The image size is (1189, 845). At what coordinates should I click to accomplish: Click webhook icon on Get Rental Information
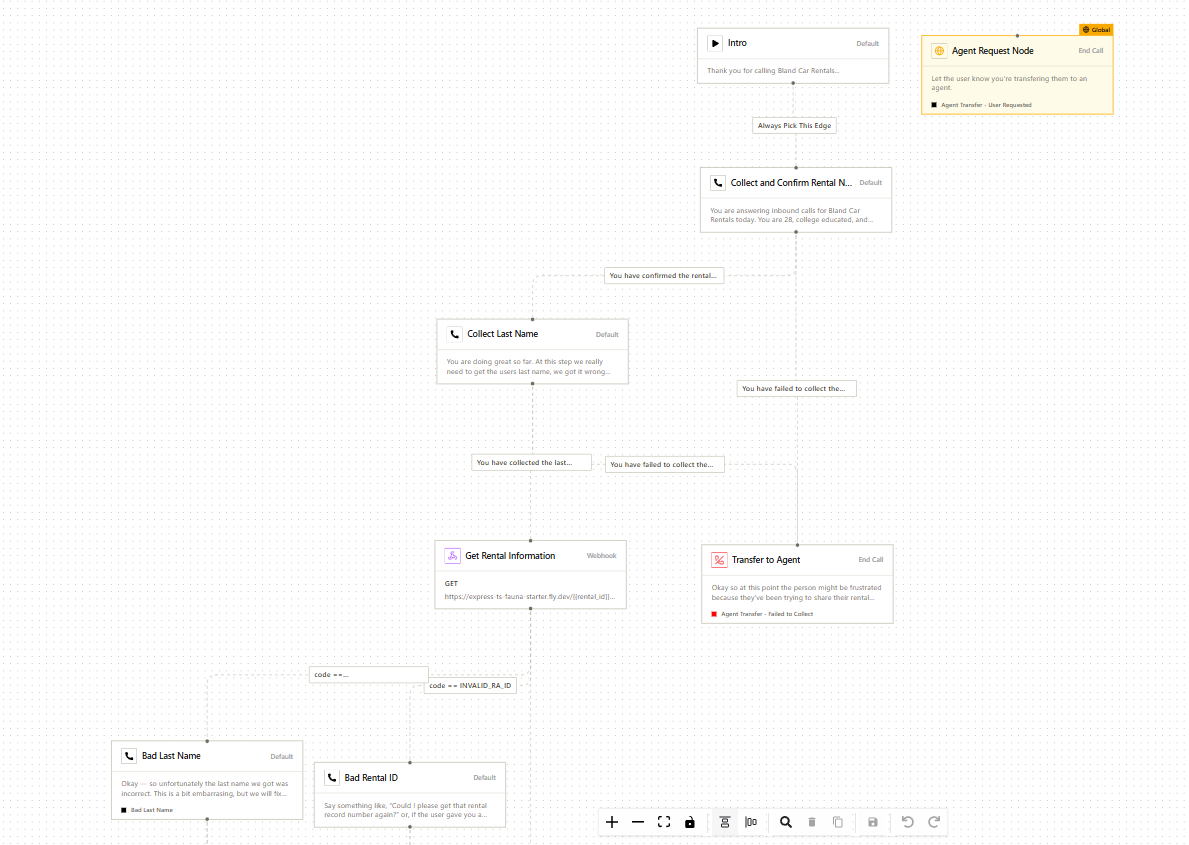coord(452,556)
